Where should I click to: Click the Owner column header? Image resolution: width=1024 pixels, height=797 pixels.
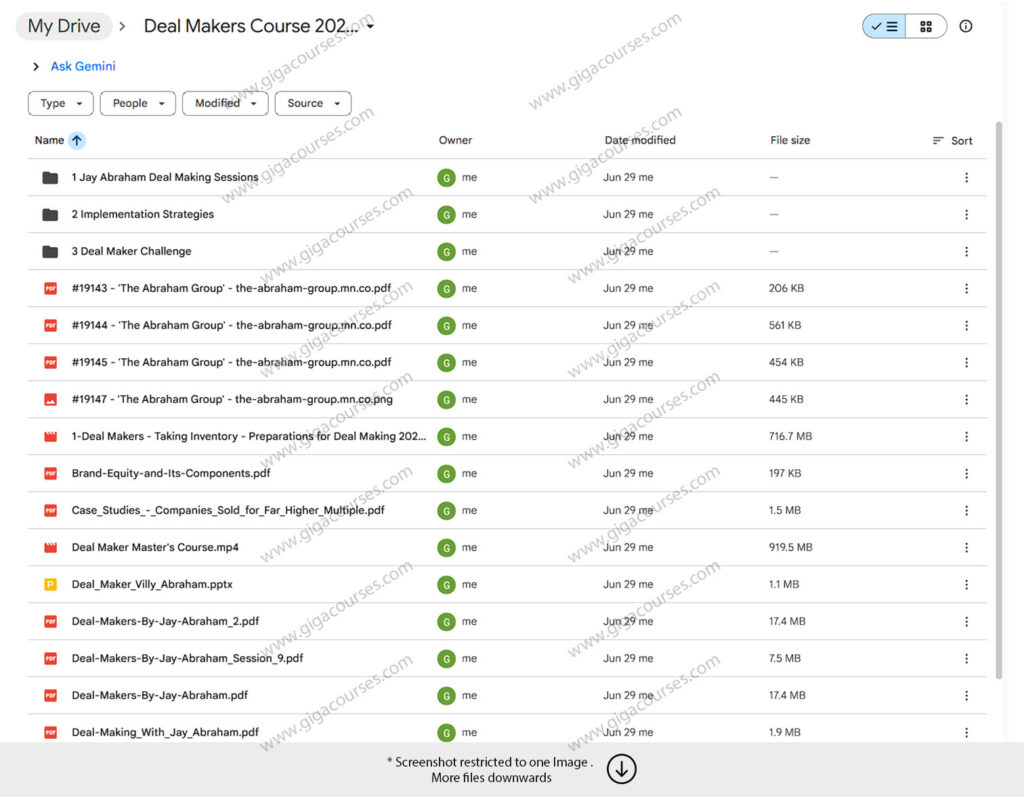[x=455, y=140]
